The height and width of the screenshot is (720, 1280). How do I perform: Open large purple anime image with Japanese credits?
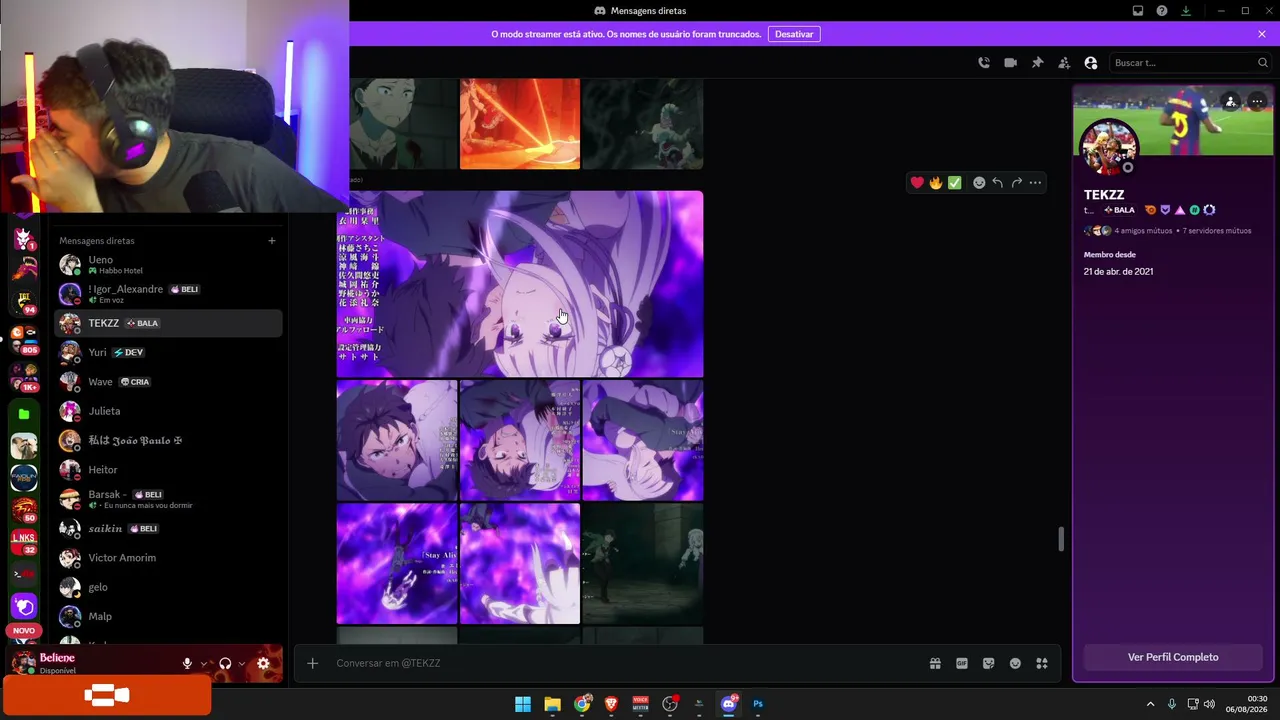click(x=520, y=284)
